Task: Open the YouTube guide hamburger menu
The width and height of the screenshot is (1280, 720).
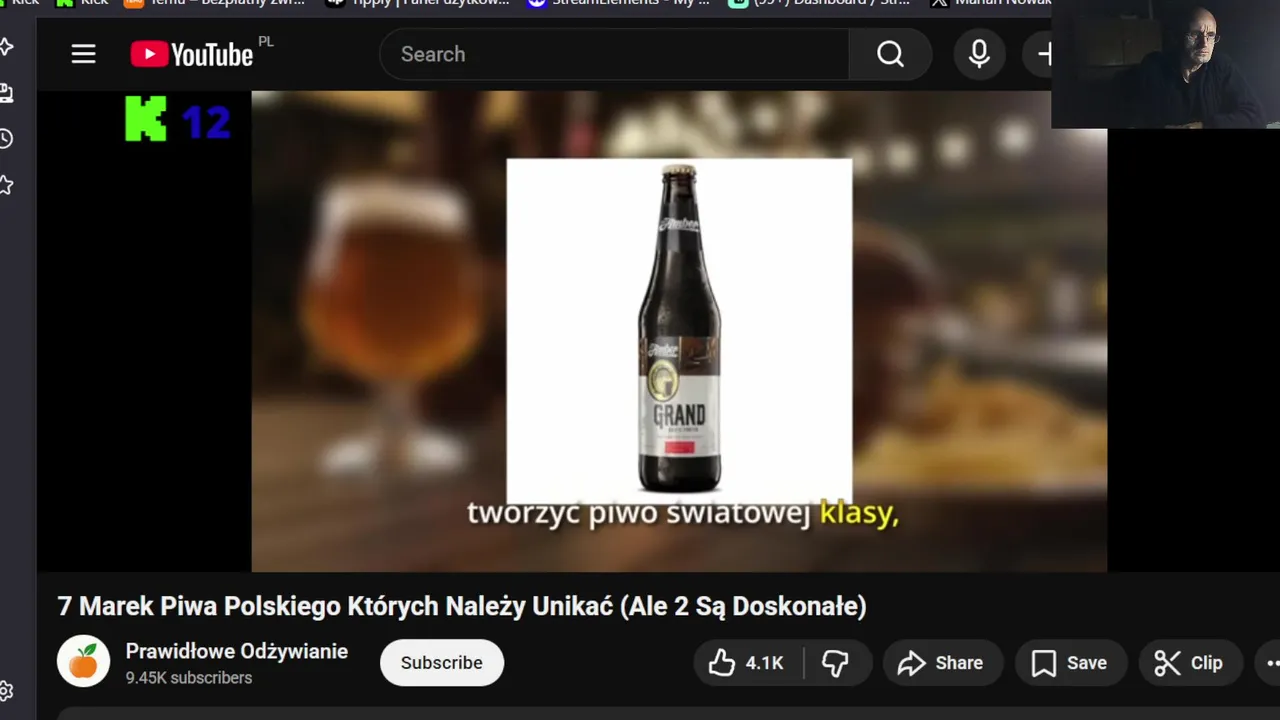Action: point(83,54)
